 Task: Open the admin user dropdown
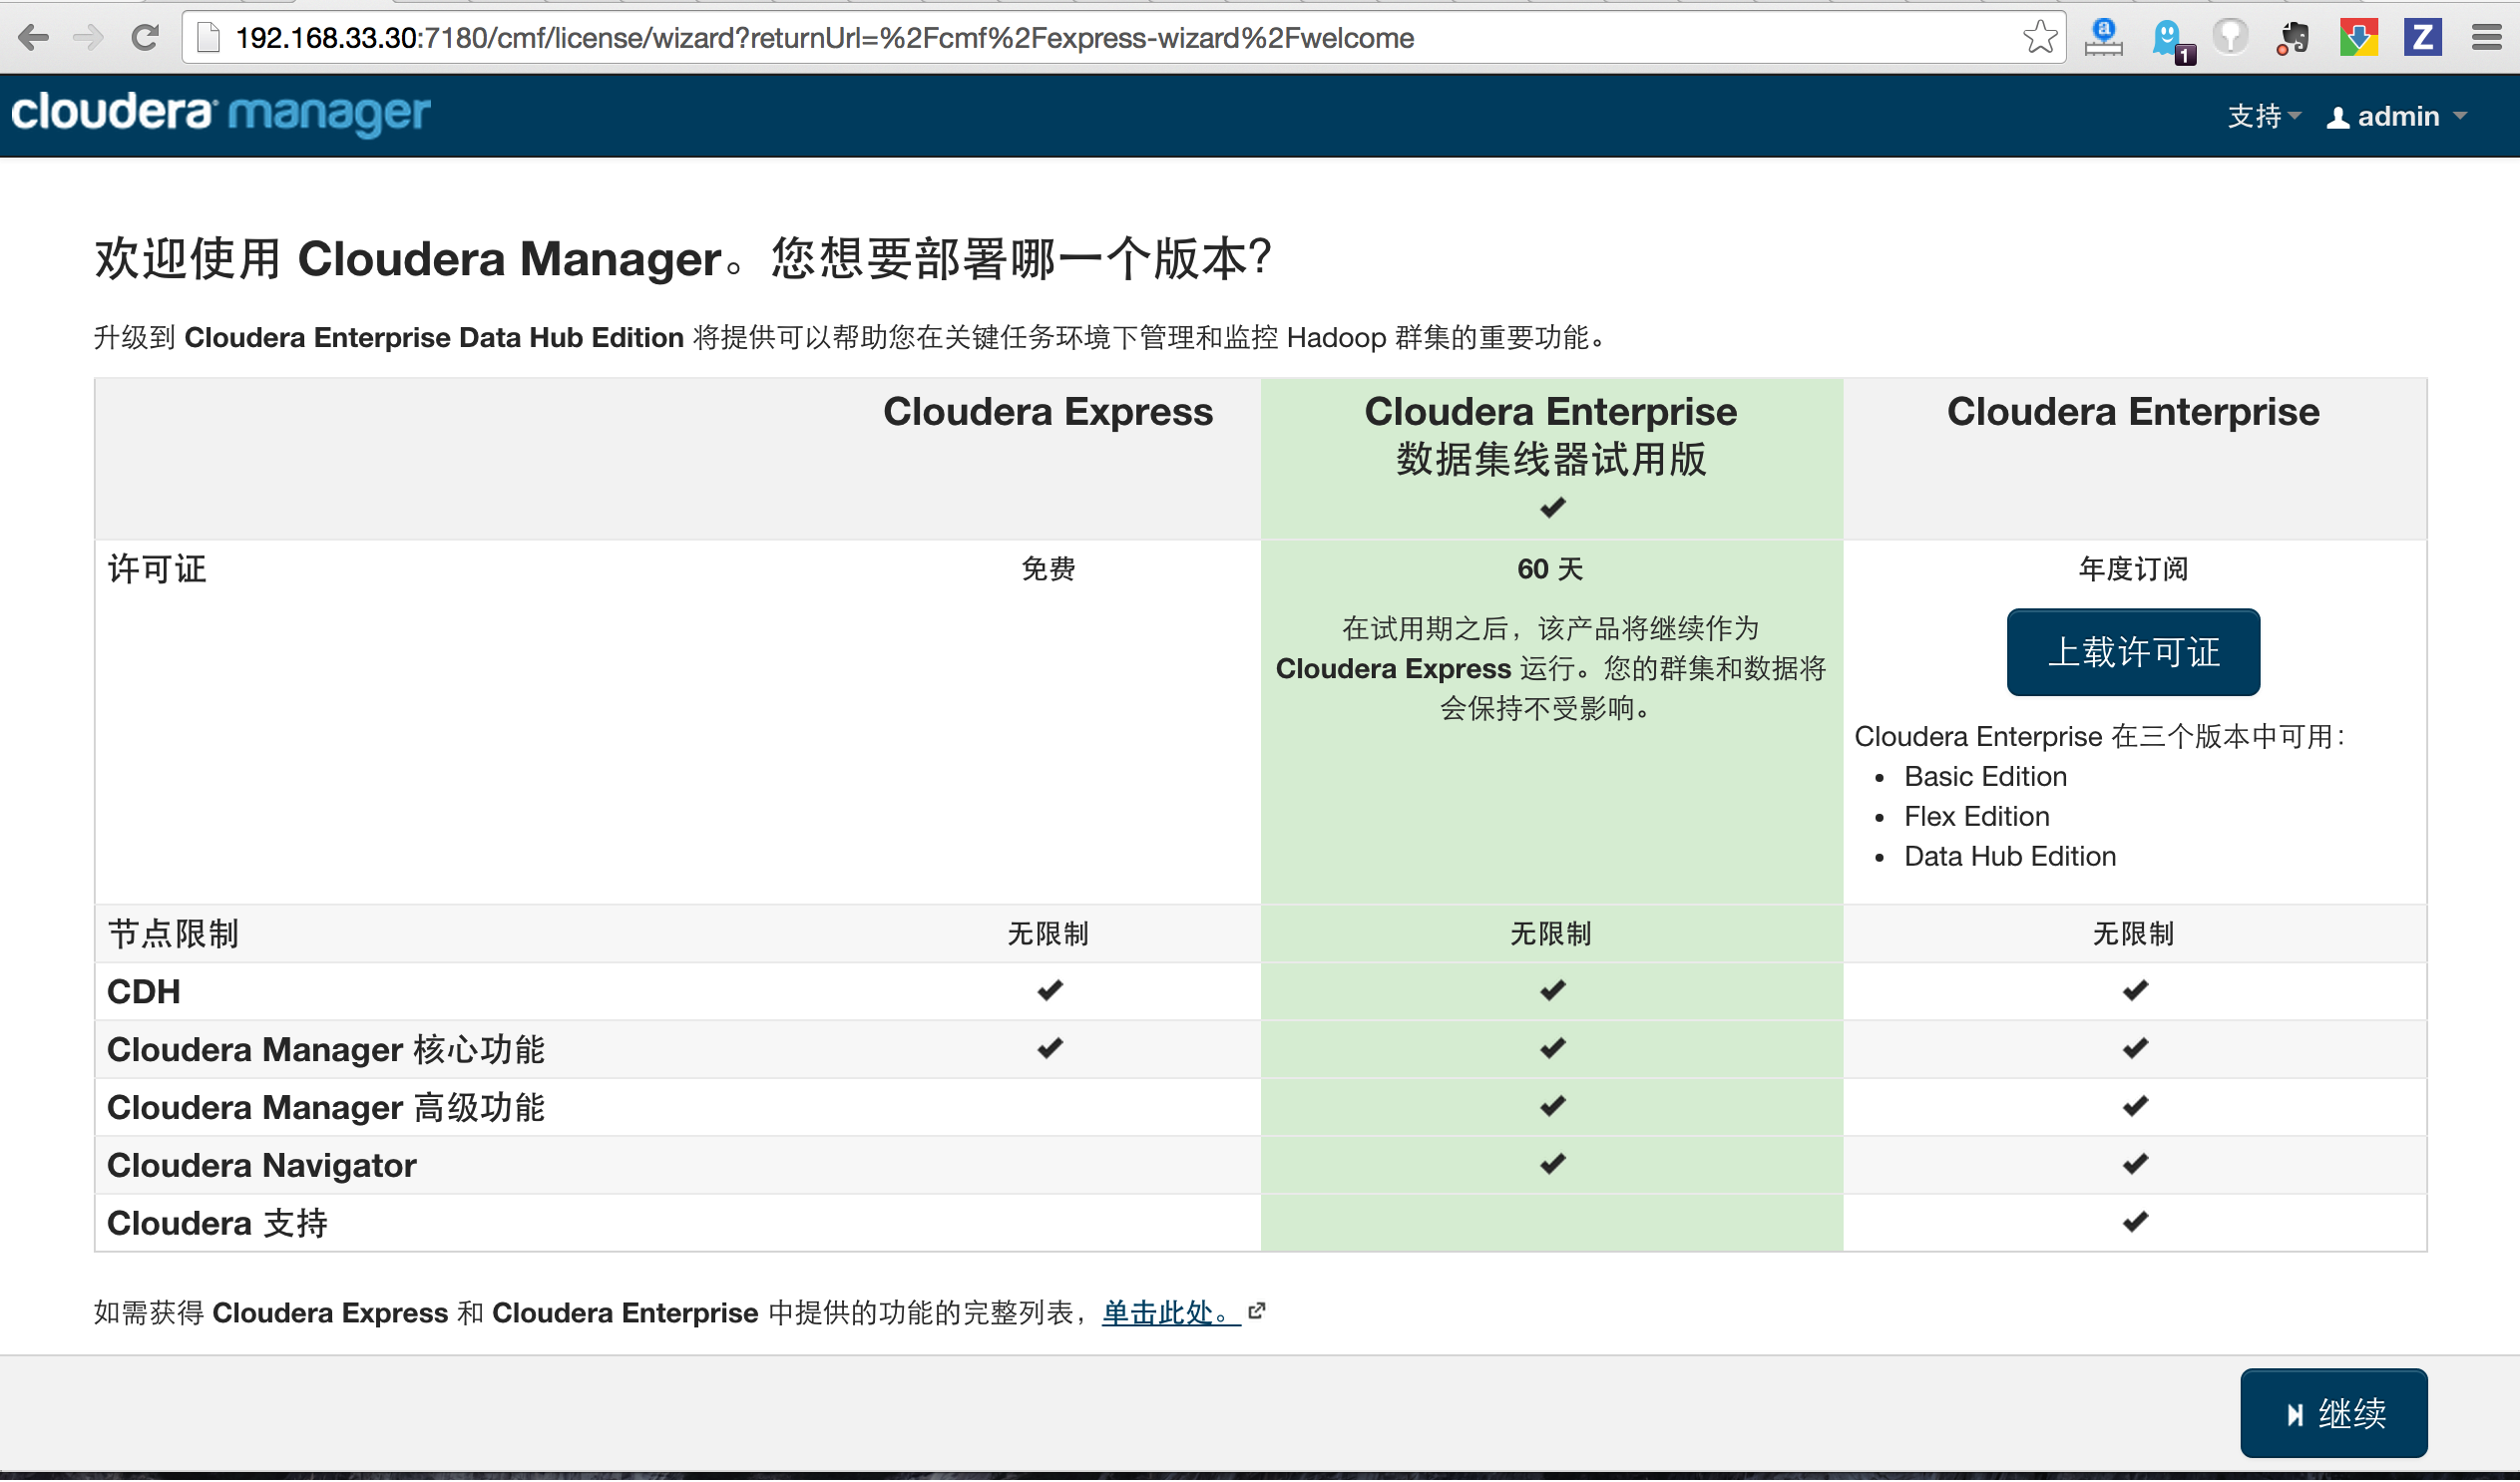pyautogui.click(x=2397, y=116)
